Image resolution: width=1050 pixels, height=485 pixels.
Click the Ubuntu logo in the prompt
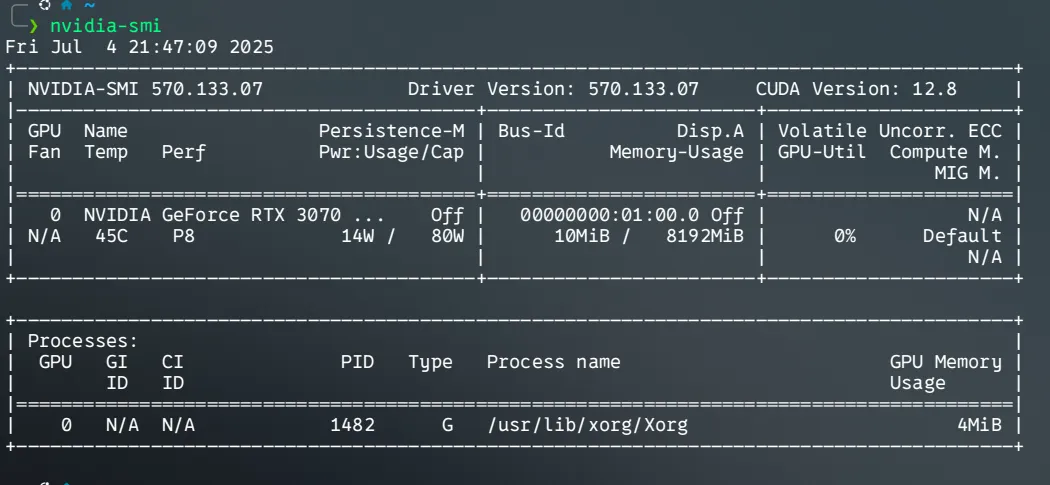46,7
